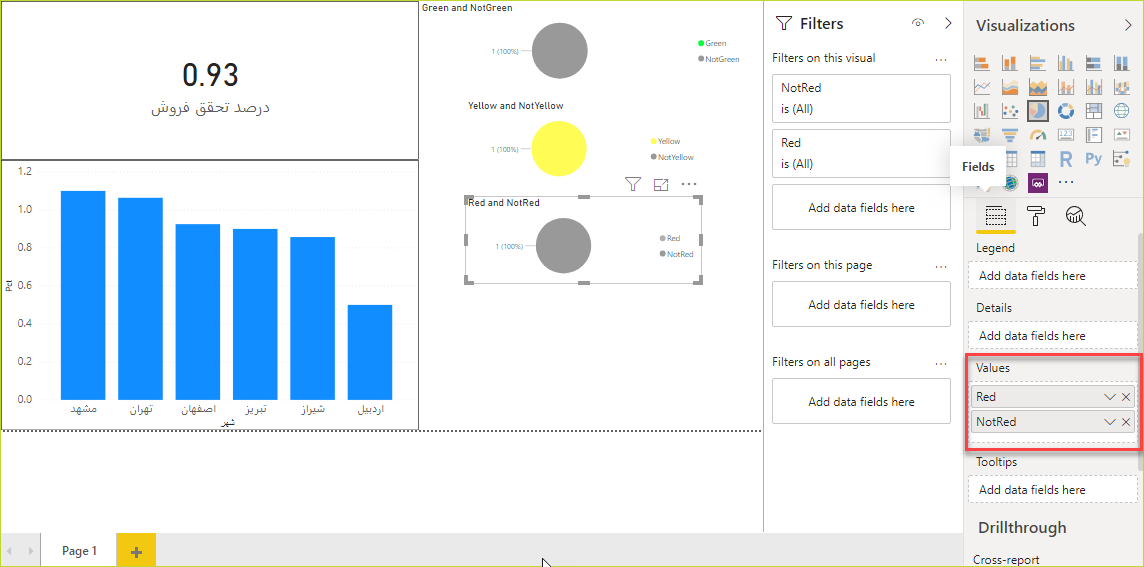
Task: Open the Format paint roller tab
Action: [x=1036, y=215]
